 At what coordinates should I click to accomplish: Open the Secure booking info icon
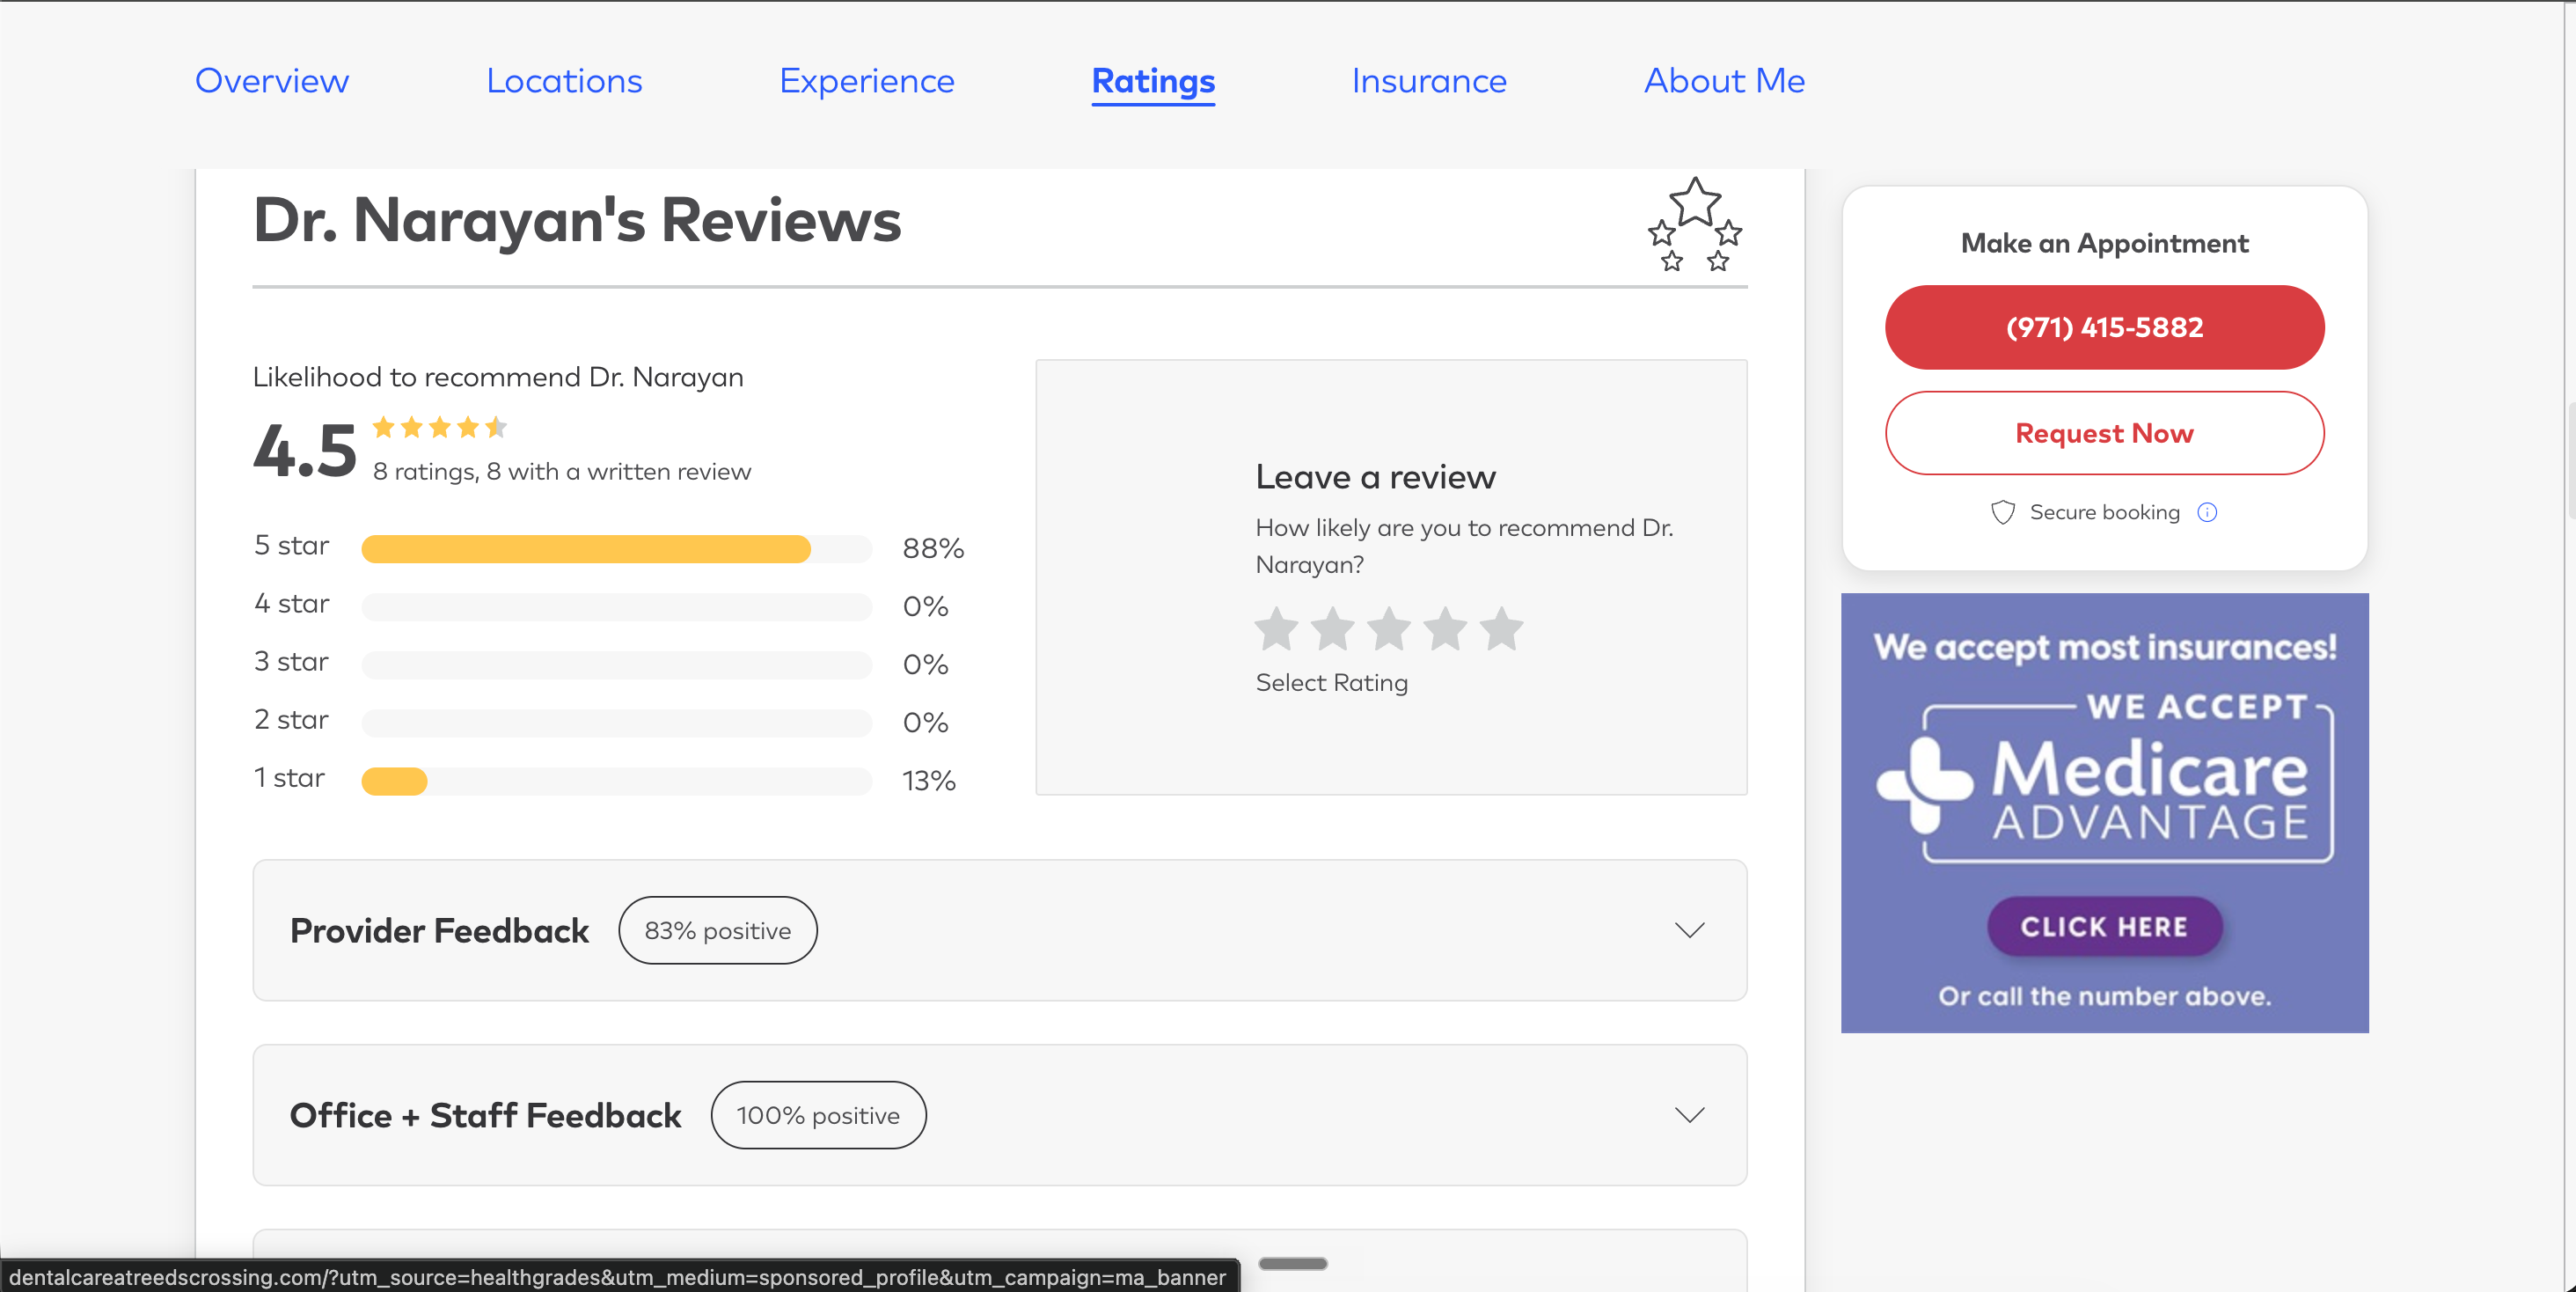pos(2207,512)
